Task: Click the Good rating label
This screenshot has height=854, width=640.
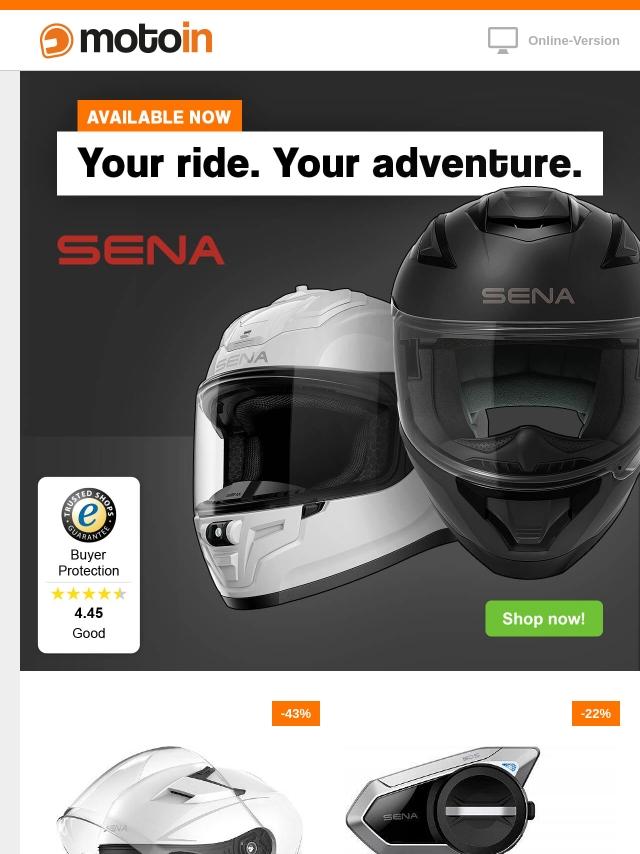Action: pyautogui.click(x=89, y=633)
